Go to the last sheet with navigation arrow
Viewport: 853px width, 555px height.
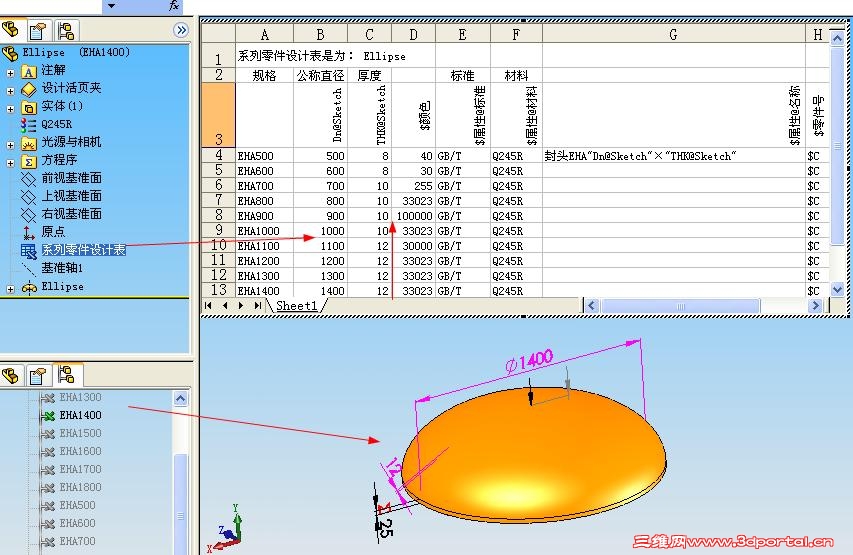click(x=257, y=306)
